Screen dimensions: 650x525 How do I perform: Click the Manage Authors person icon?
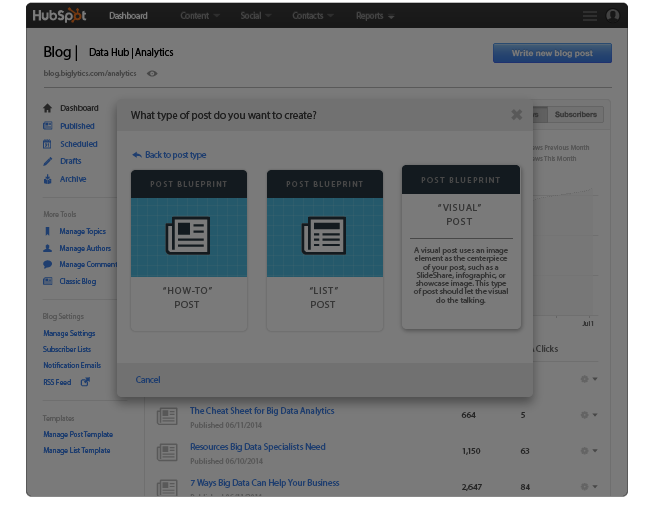(48, 248)
